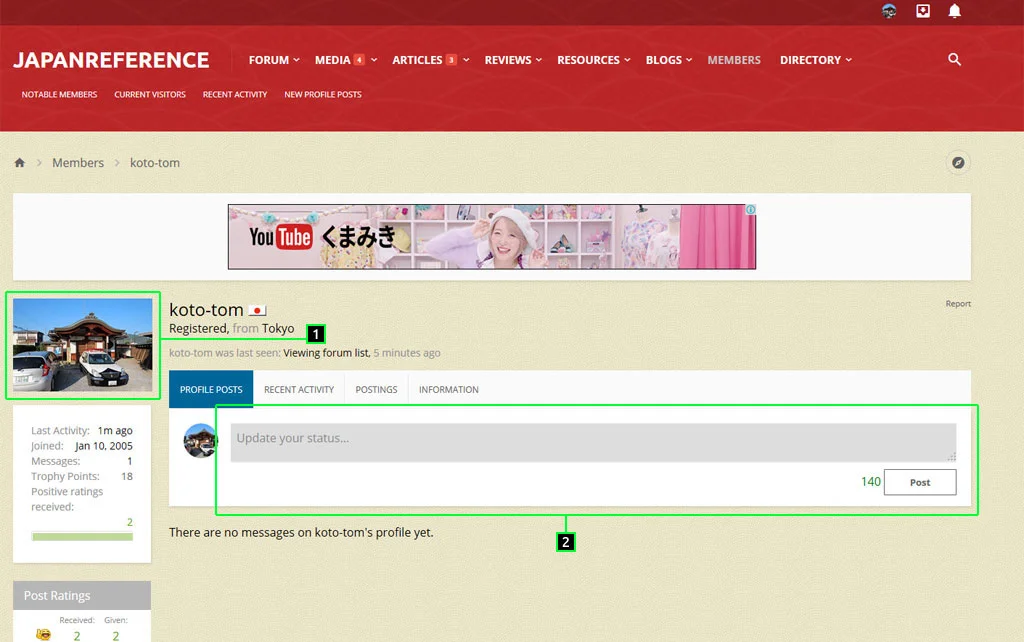Expand the RESOURCES dropdown chevron
This screenshot has height=642, width=1024.
[627, 60]
